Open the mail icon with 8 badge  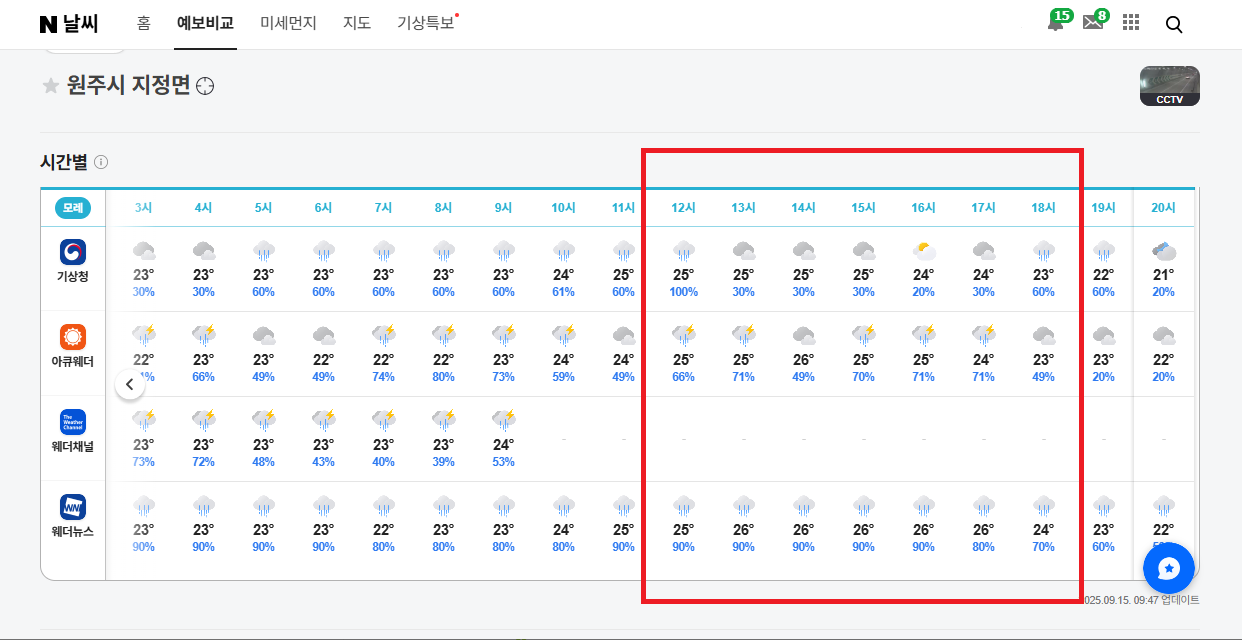pyautogui.click(x=1093, y=23)
